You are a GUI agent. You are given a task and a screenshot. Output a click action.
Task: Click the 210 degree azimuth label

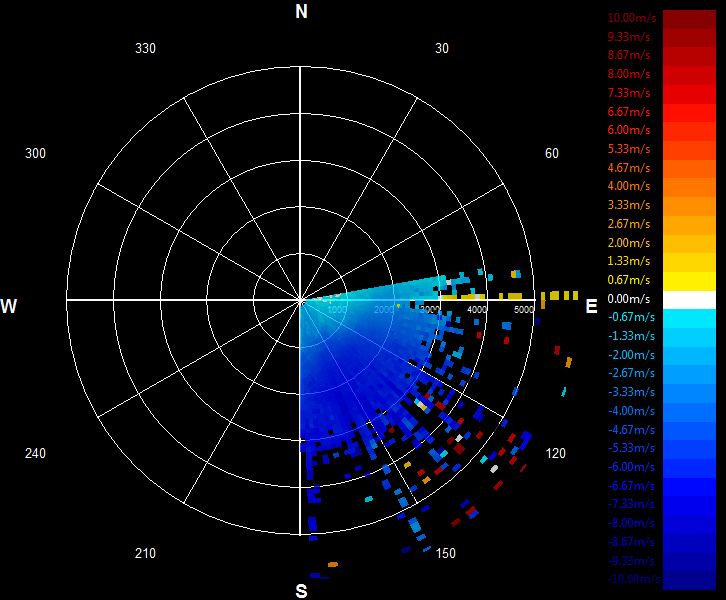pos(145,553)
